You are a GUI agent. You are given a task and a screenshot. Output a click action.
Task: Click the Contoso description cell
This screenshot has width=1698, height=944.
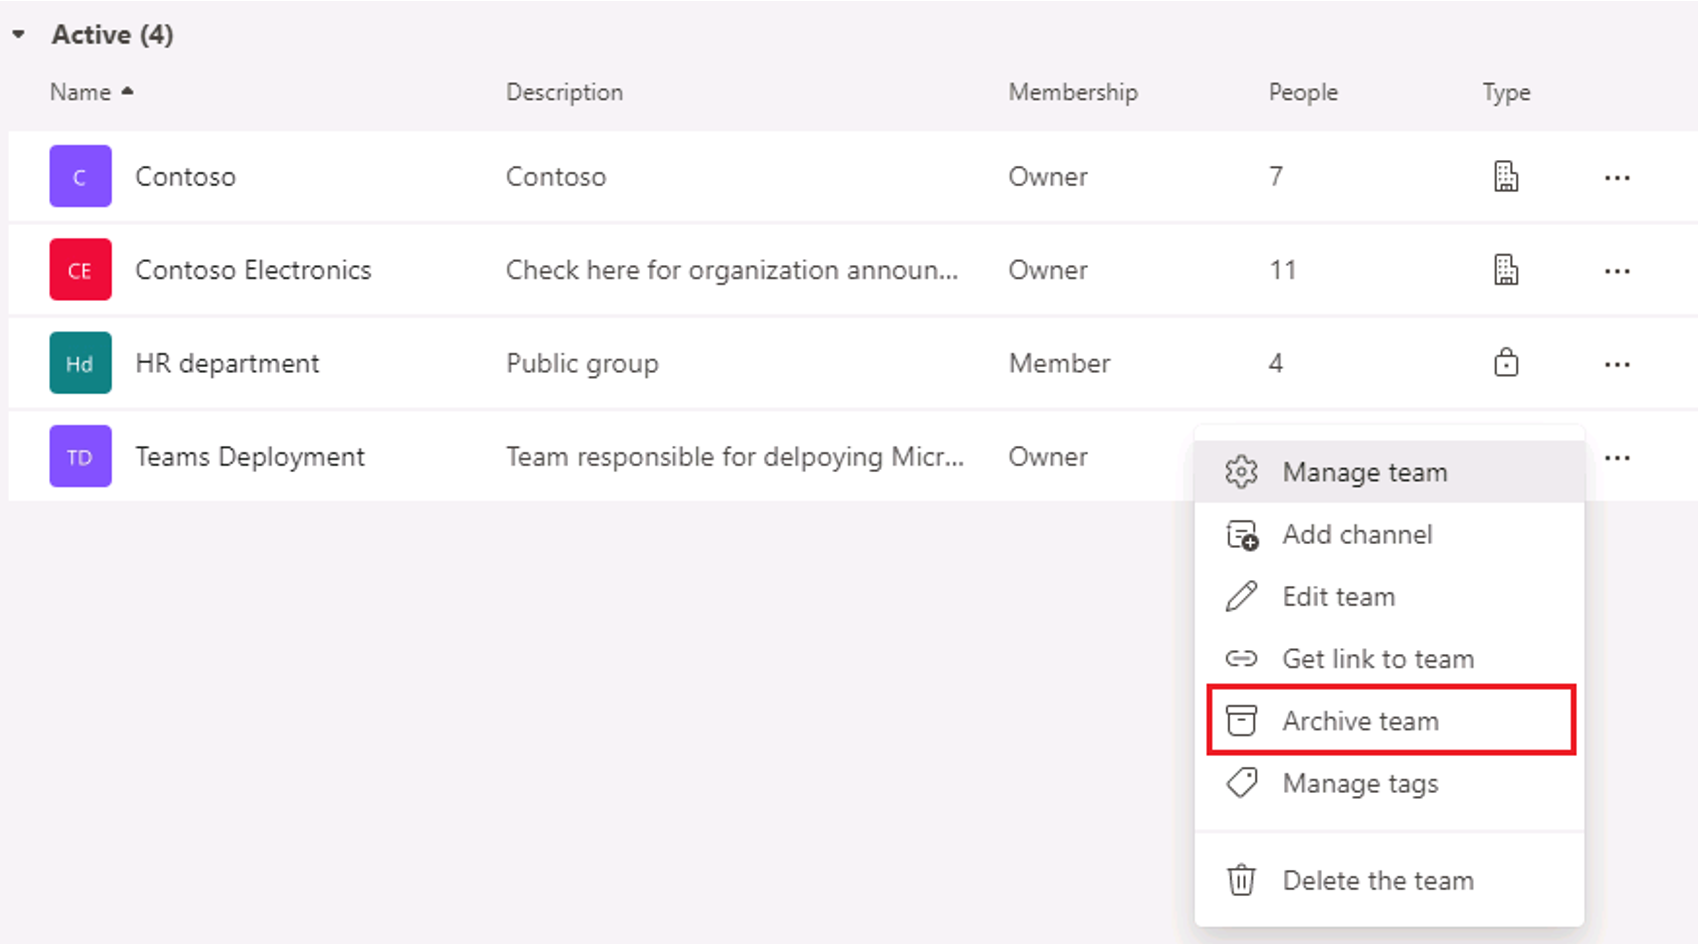556,177
